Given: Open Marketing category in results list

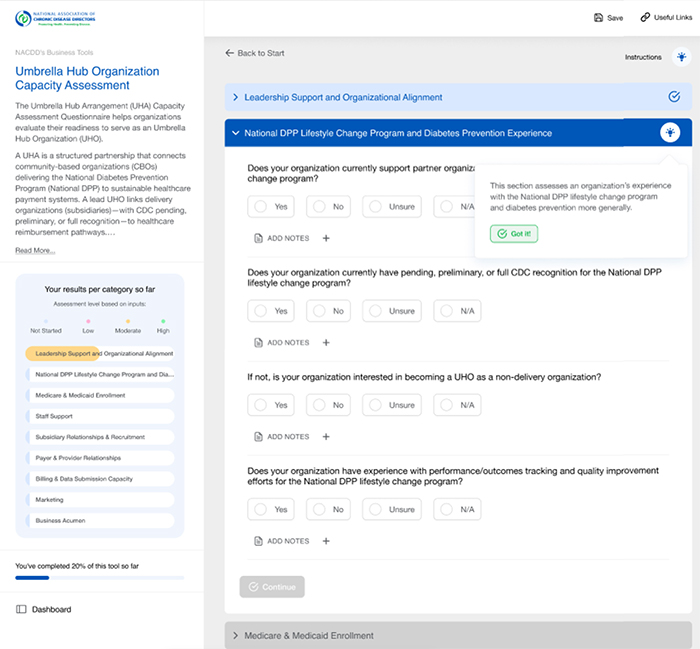Looking at the screenshot, I should (x=100, y=499).
